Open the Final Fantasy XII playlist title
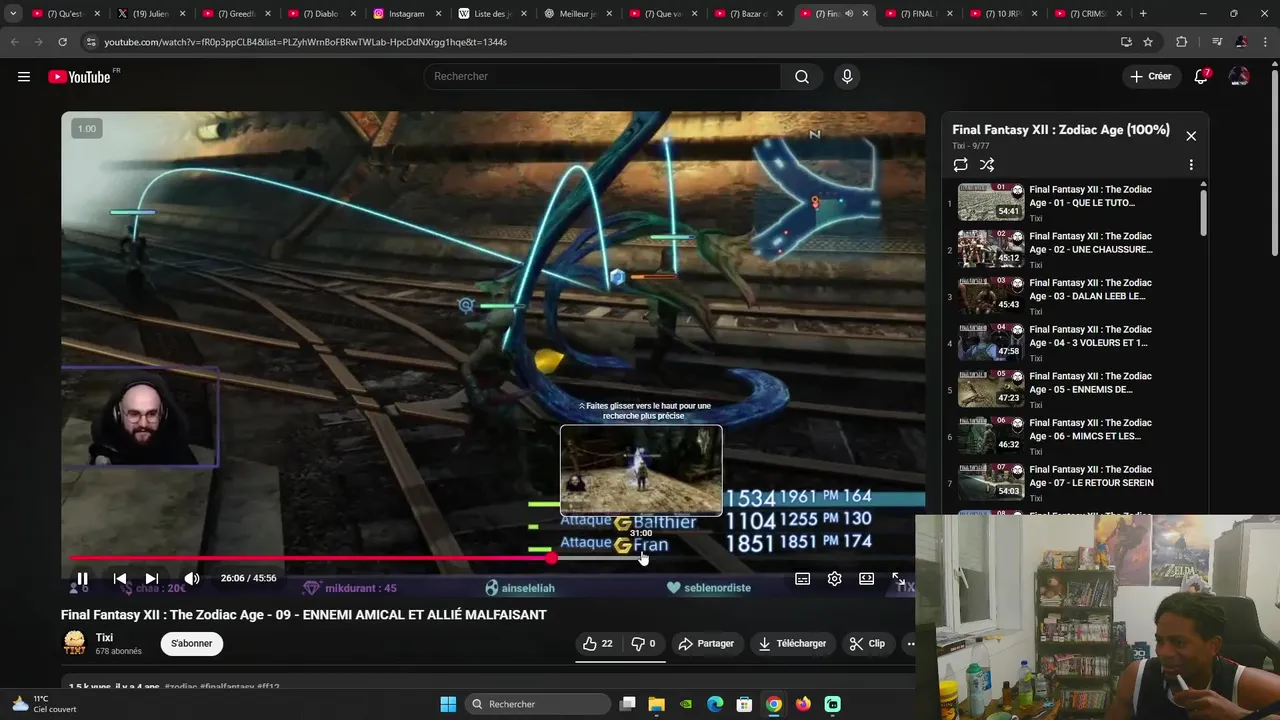Image resolution: width=1280 pixels, height=720 pixels. coord(1061,130)
